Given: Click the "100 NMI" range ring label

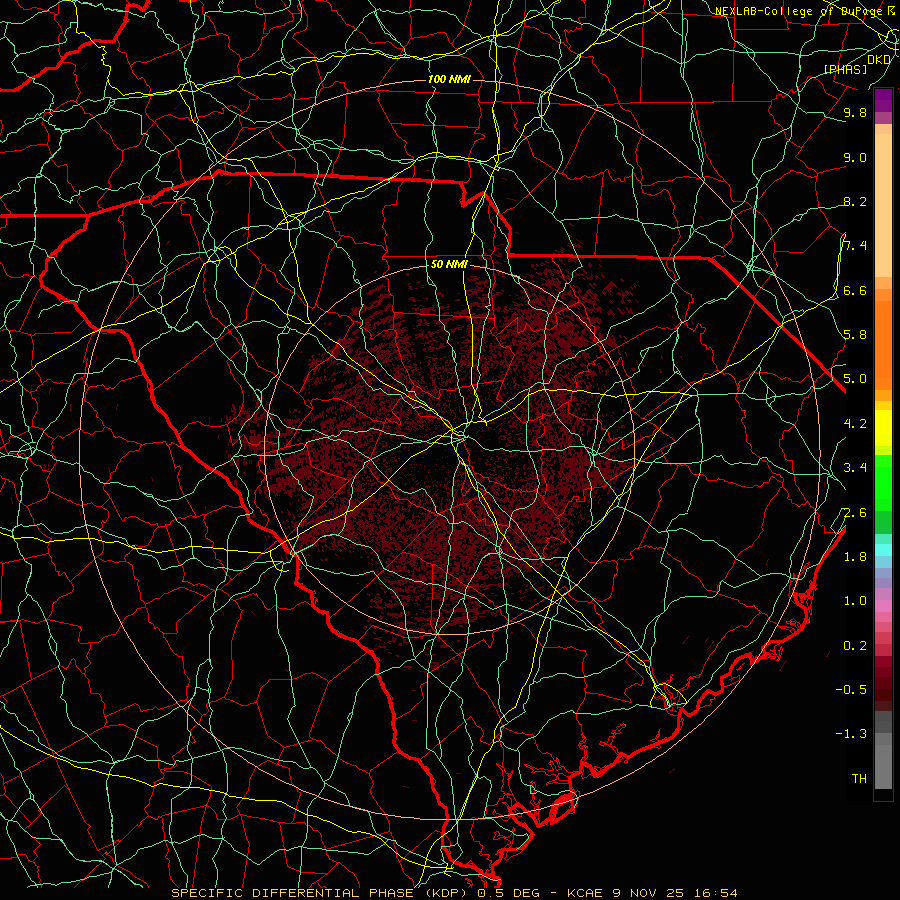Looking at the screenshot, I should coord(449,79).
